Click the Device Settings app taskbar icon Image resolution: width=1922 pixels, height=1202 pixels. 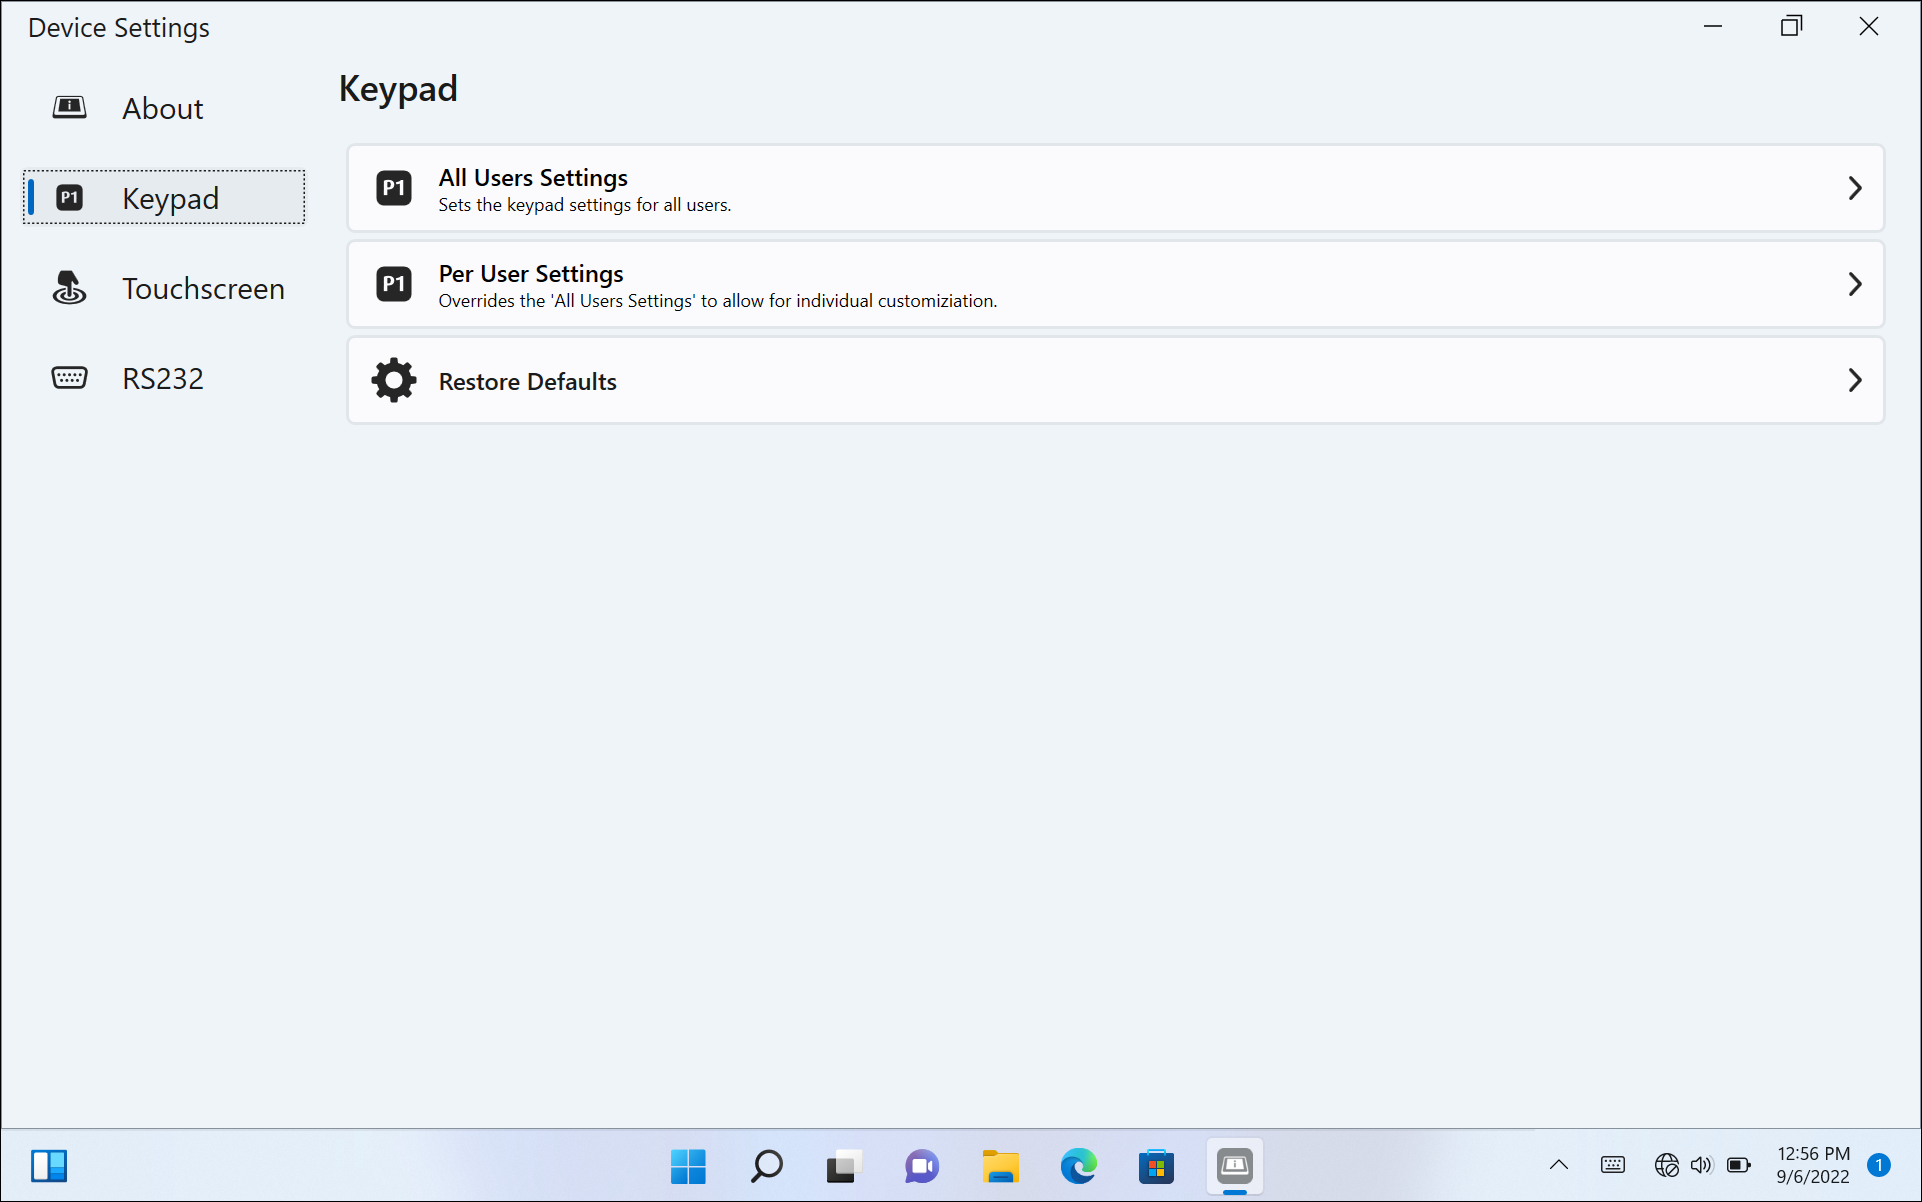(x=1234, y=1166)
